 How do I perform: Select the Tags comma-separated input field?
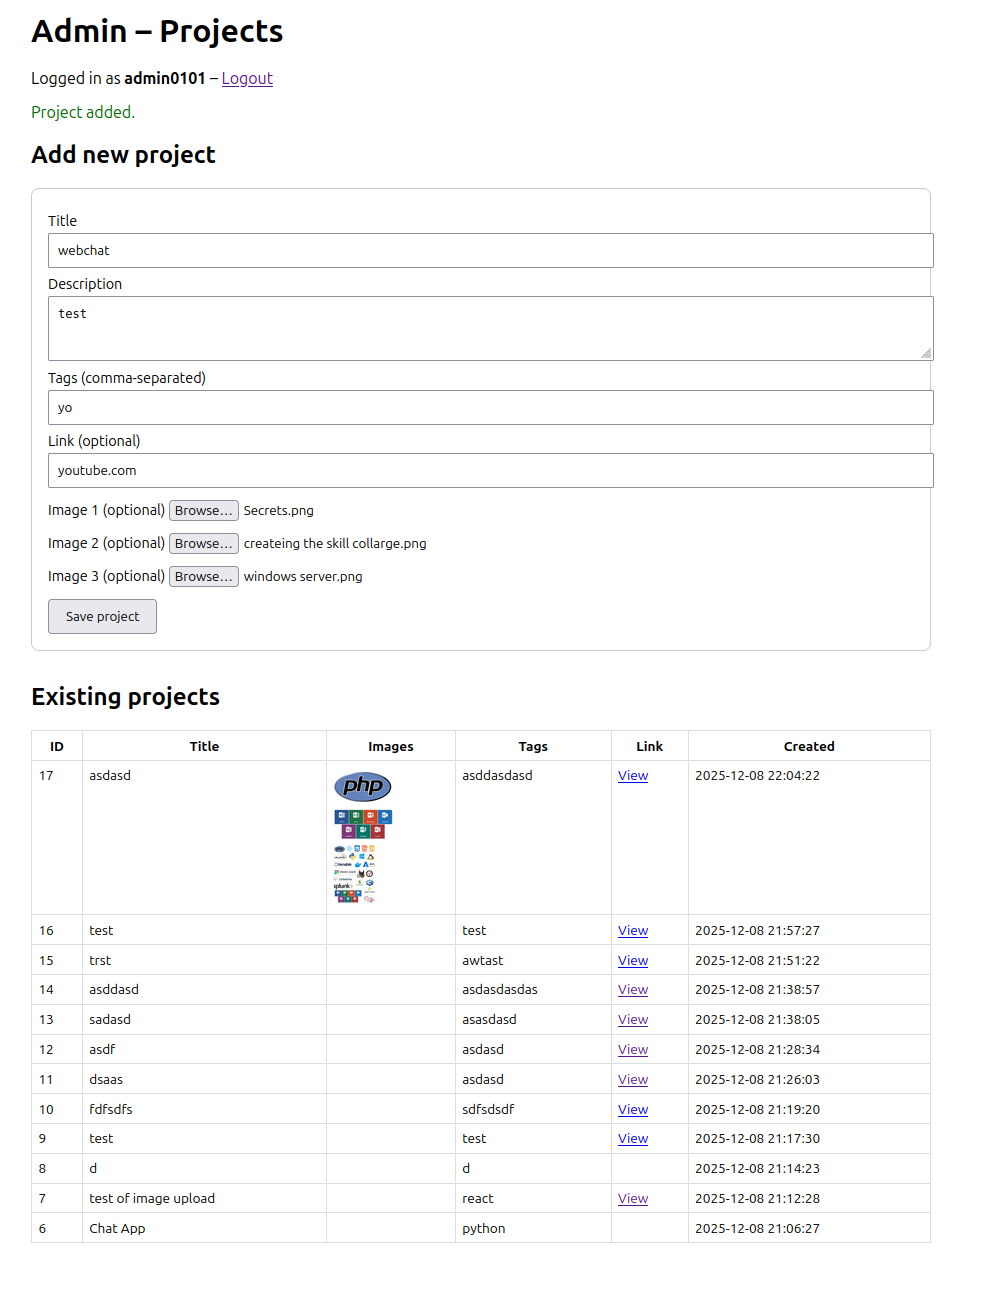coord(490,407)
